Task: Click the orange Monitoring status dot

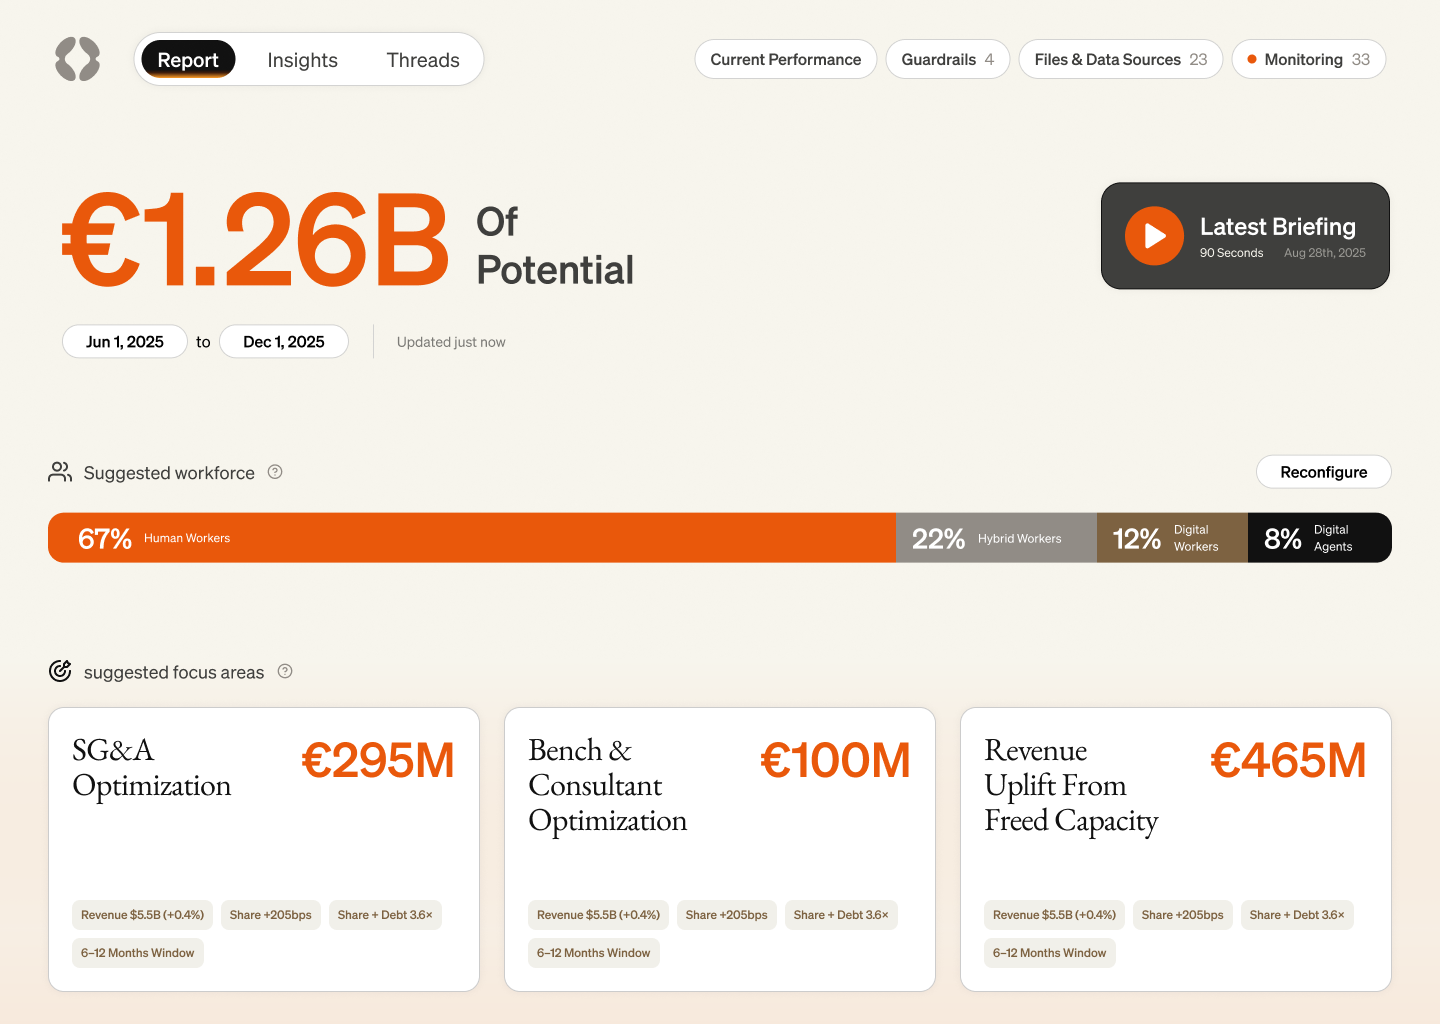Action: tap(1252, 59)
